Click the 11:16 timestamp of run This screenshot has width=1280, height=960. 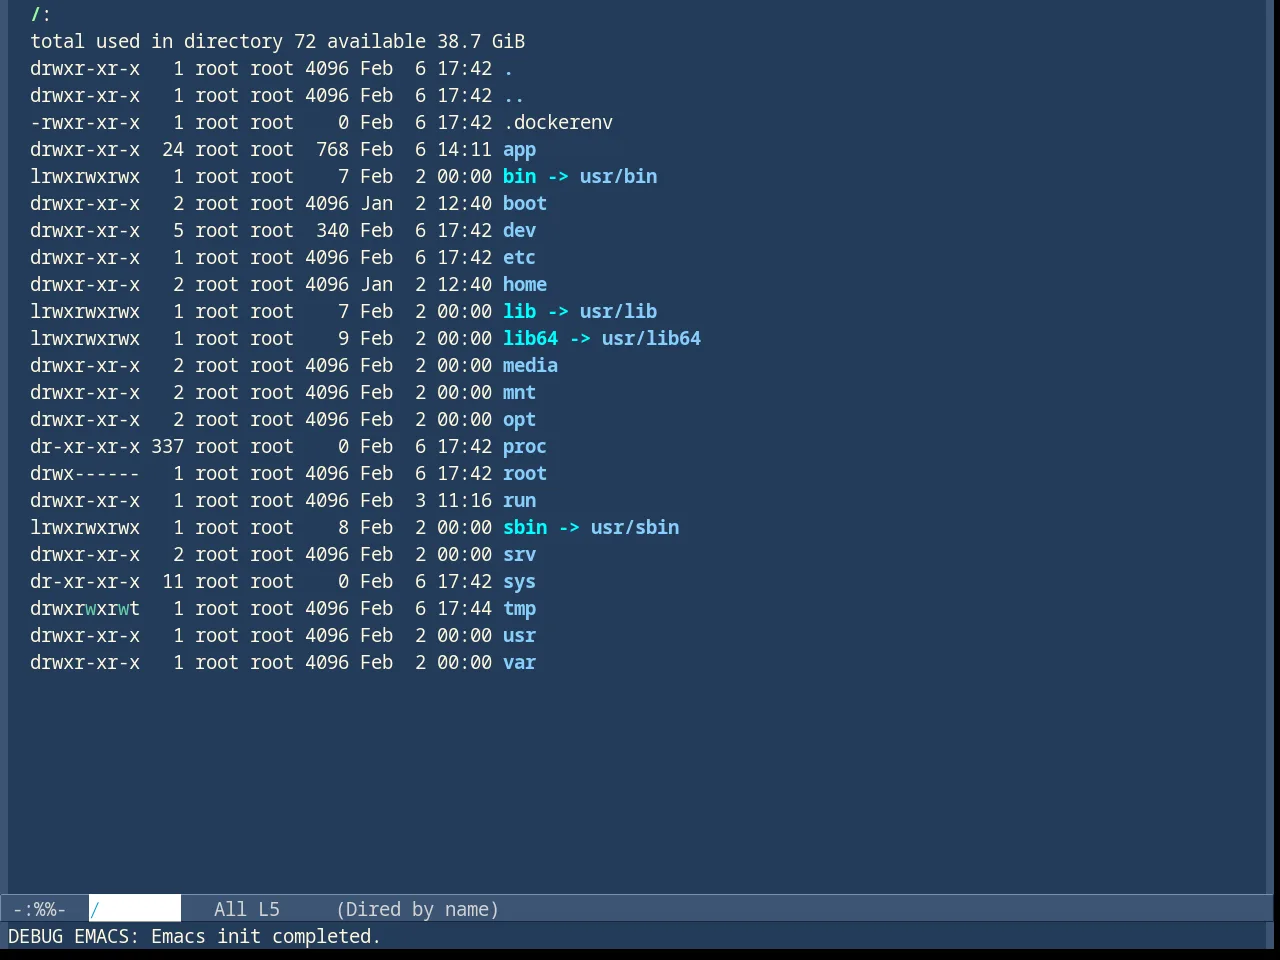[x=464, y=500]
